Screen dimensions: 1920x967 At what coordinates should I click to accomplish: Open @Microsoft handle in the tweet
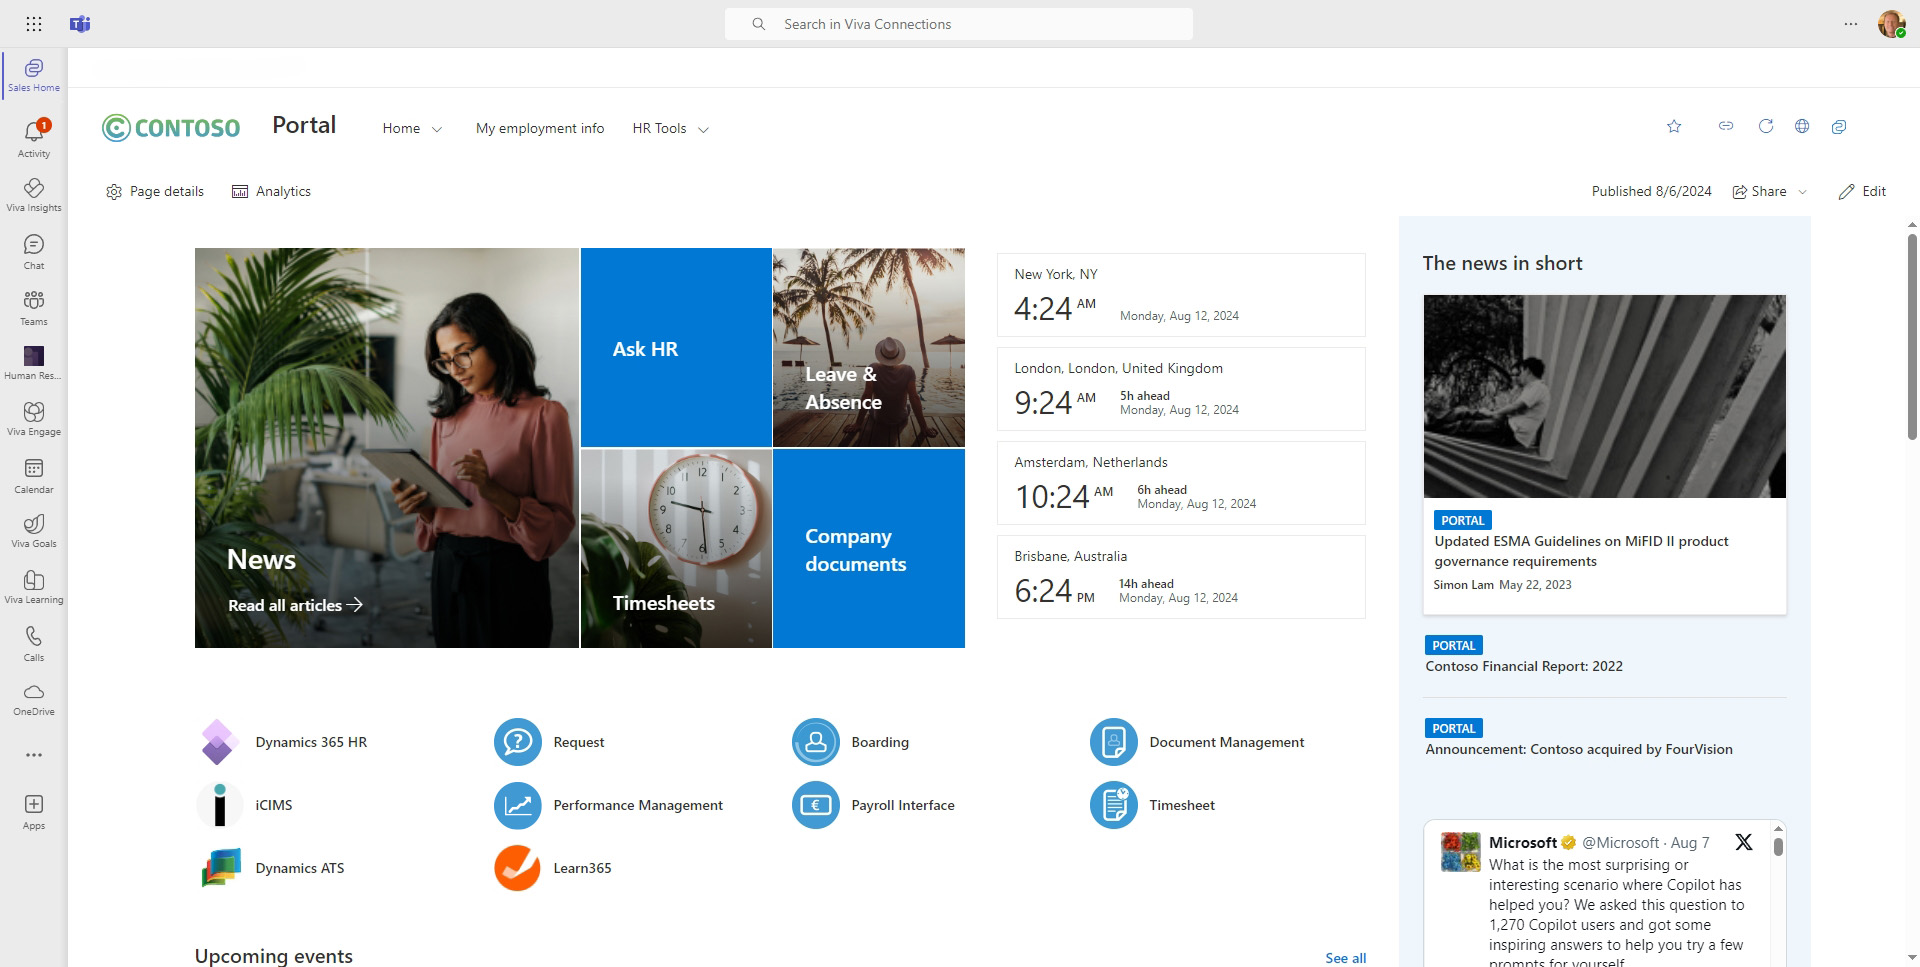click(x=1620, y=843)
